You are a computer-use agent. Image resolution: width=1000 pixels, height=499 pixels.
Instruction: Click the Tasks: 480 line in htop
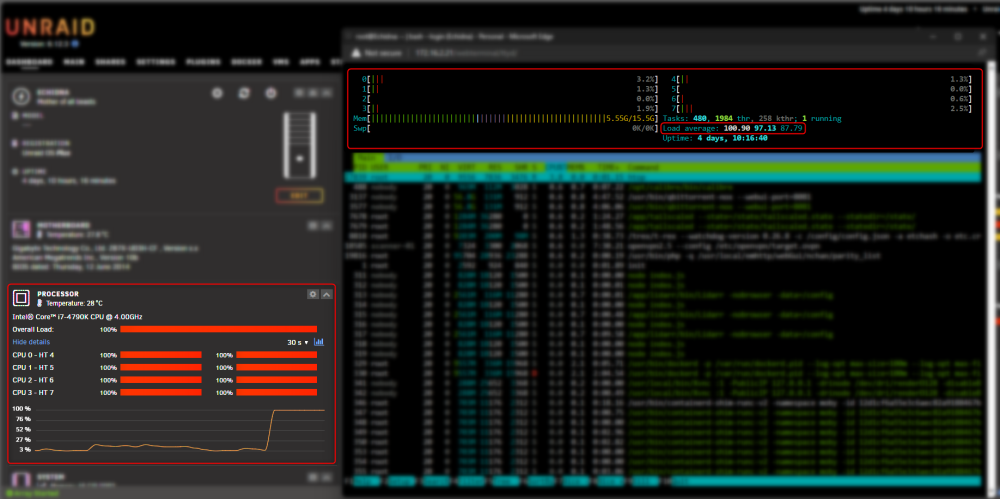click(x=752, y=119)
